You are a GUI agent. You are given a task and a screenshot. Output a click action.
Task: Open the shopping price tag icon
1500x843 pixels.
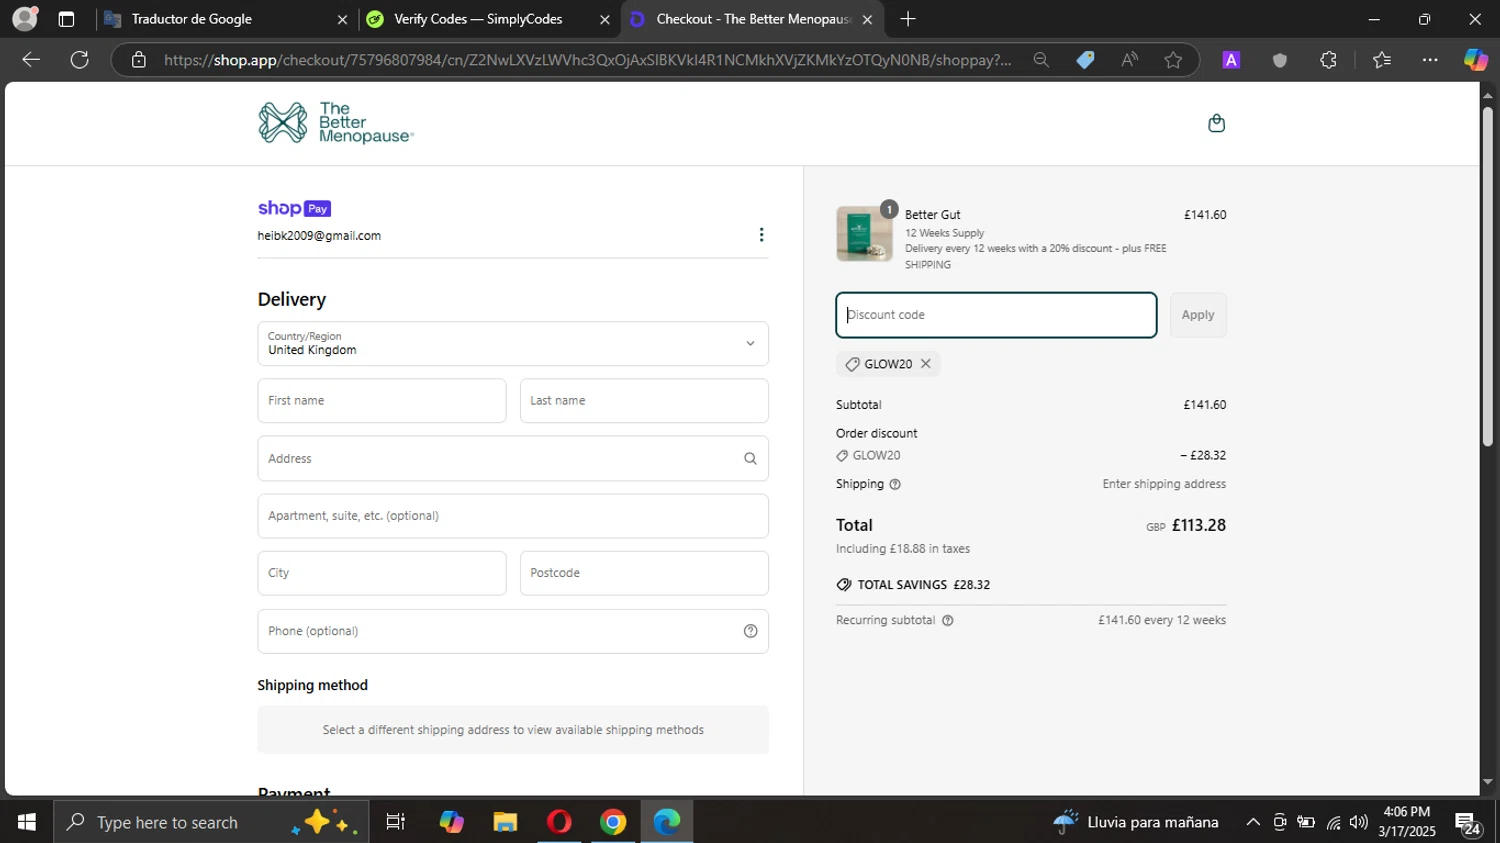[1085, 60]
